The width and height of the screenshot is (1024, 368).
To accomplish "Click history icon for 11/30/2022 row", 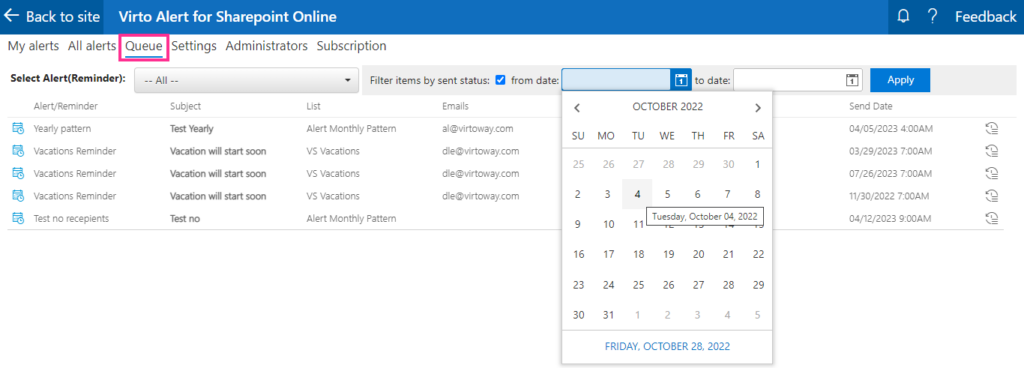I will (991, 196).
